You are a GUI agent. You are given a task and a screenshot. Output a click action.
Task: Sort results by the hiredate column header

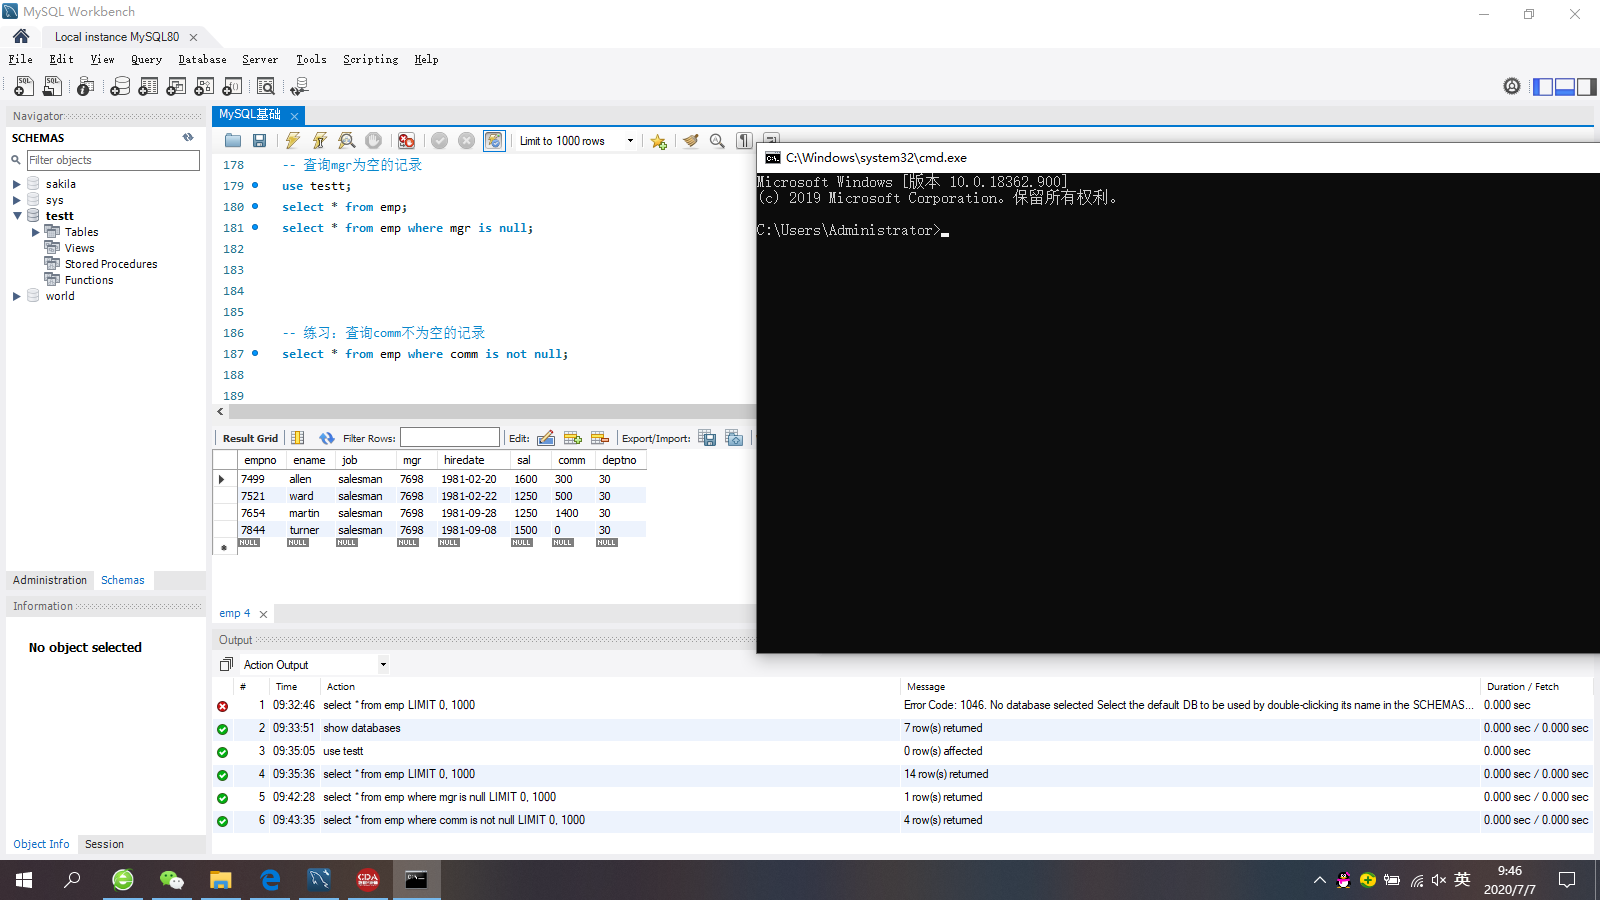[464, 460]
